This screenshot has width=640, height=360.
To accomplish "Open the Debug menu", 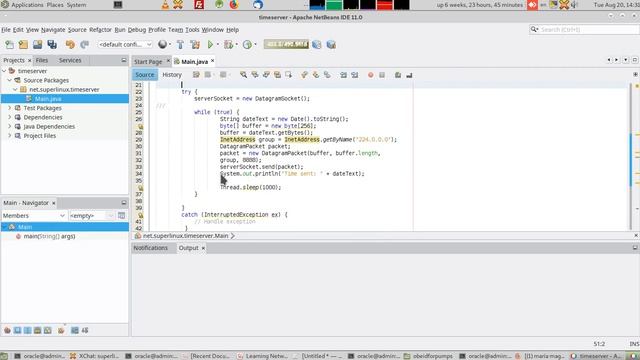I will point(137,30).
